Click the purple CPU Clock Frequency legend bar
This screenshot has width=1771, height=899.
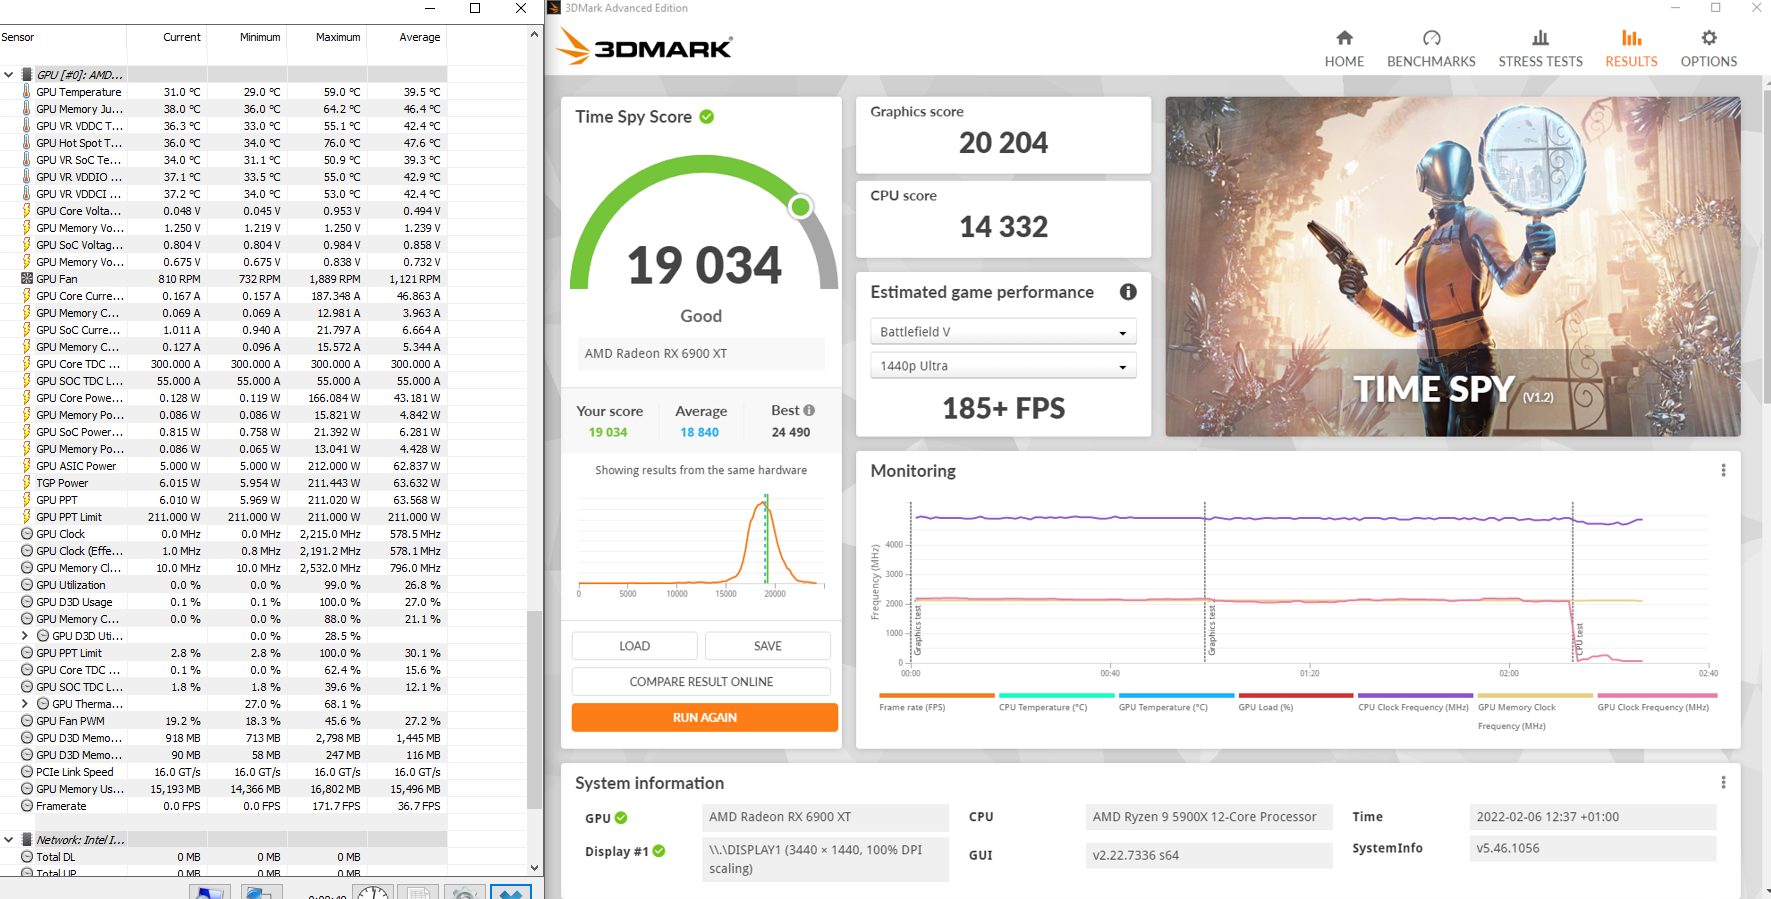[1415, 695]
